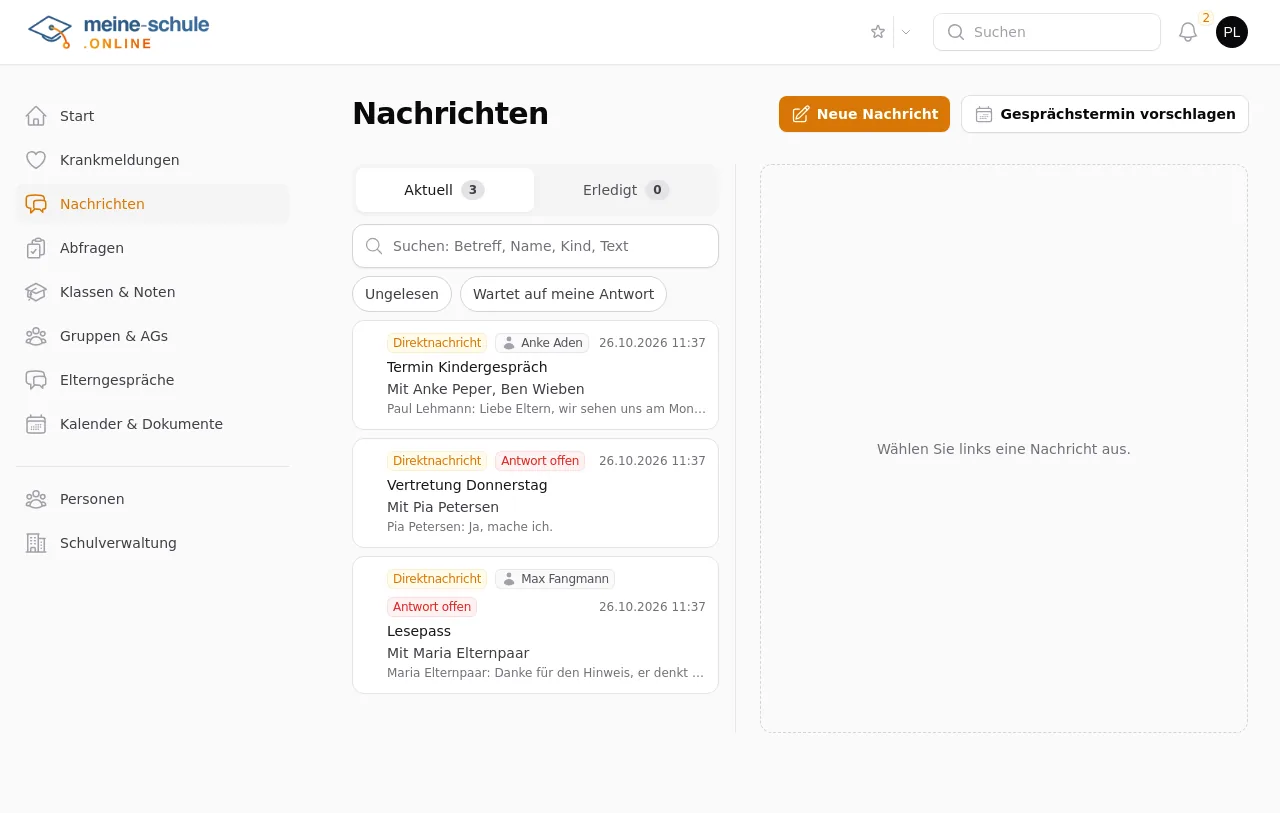Click the Klassen & Noten graduation cap icon

tap(36, 292)
